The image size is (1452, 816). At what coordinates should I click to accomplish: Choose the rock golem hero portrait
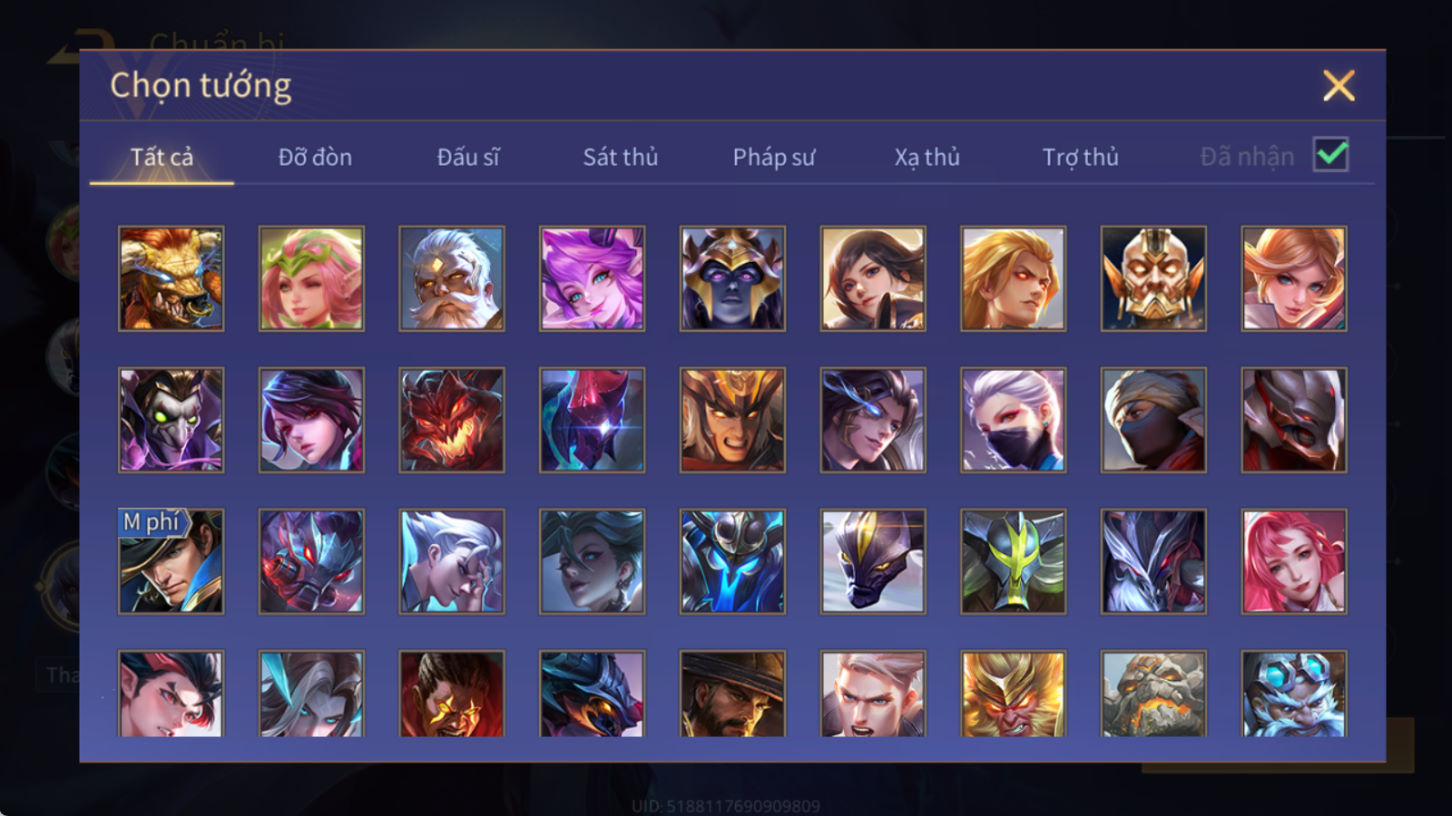tap(1153, 694)
